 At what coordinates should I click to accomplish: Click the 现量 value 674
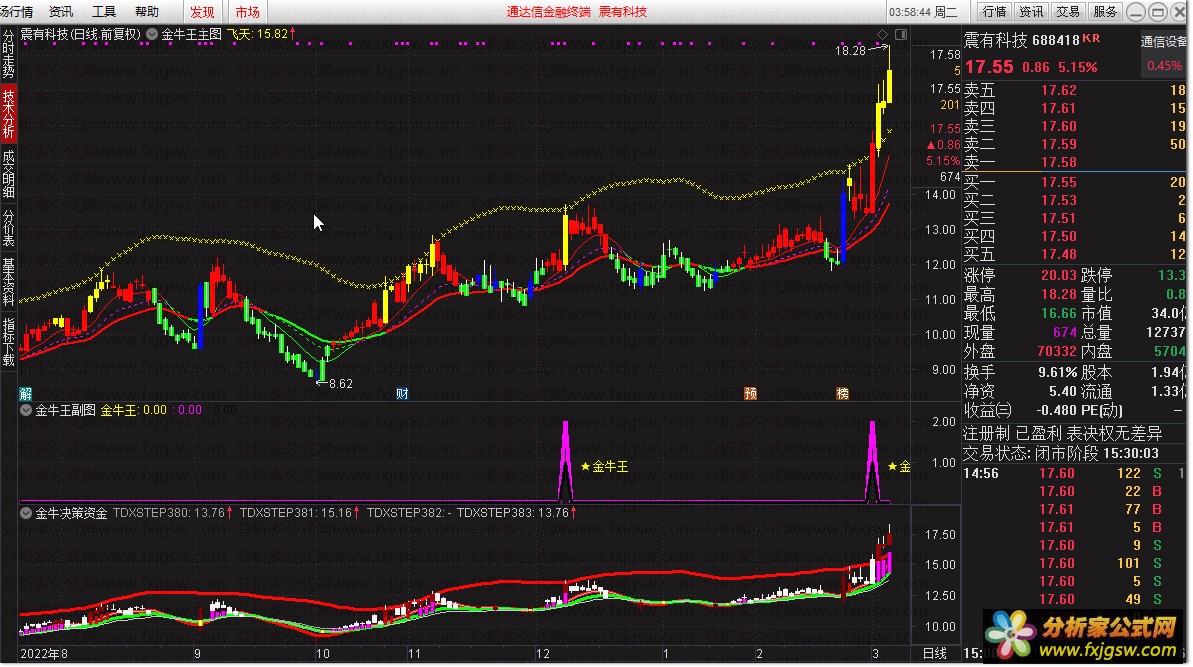point(1065,332)
